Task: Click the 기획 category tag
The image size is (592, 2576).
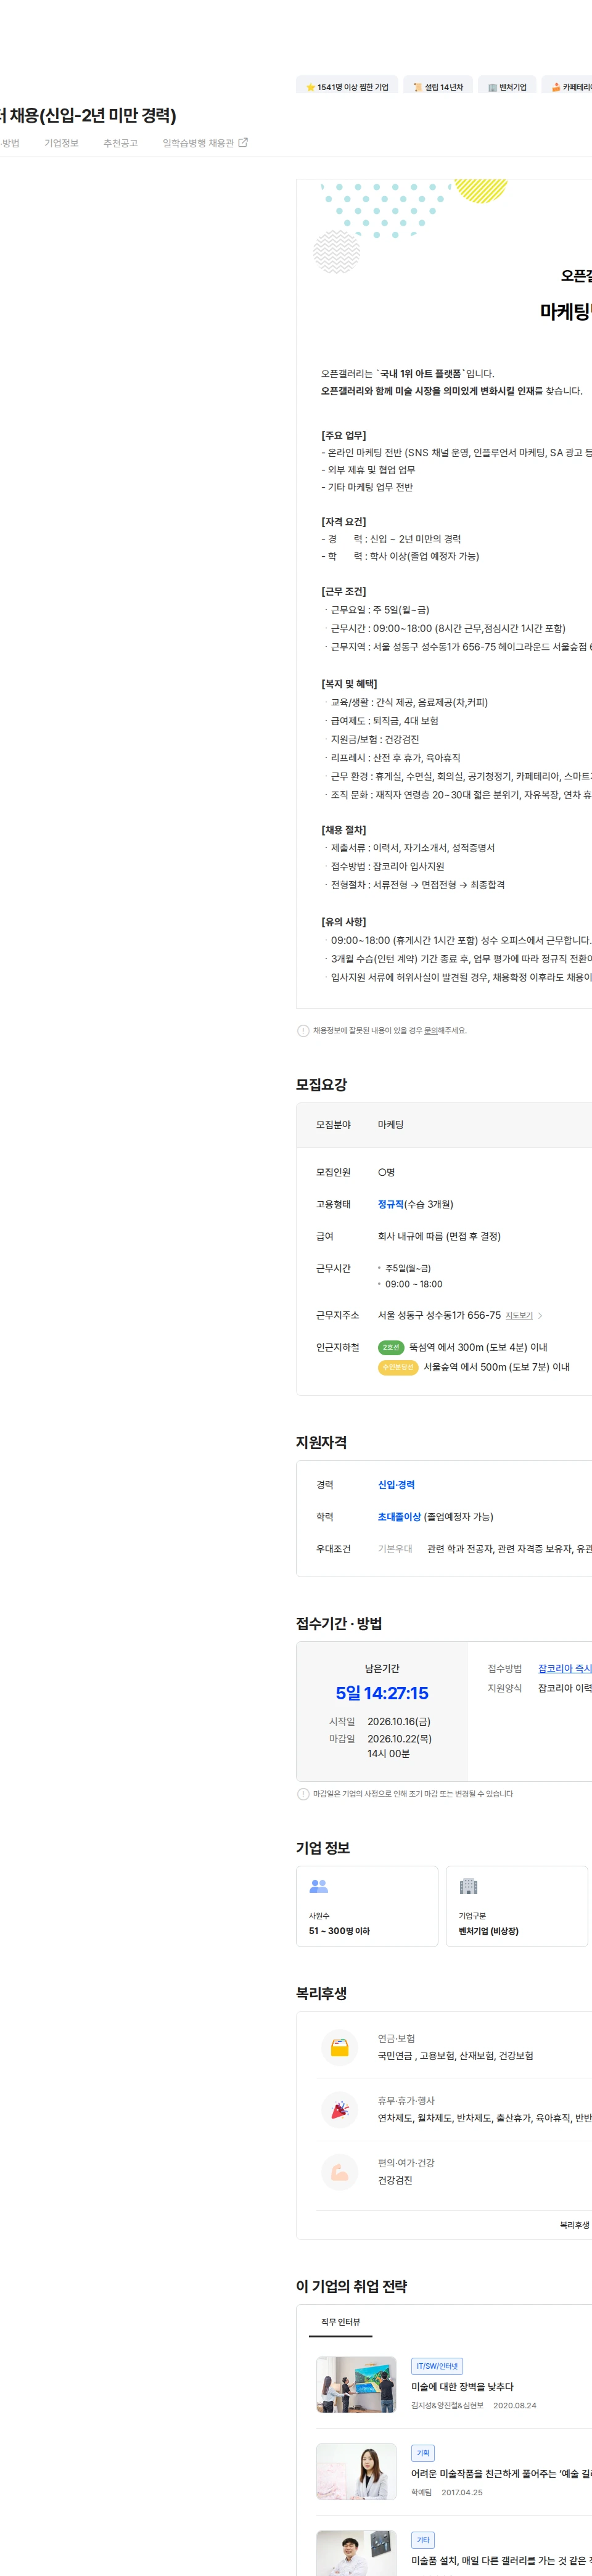Action: coord(423,2453)
